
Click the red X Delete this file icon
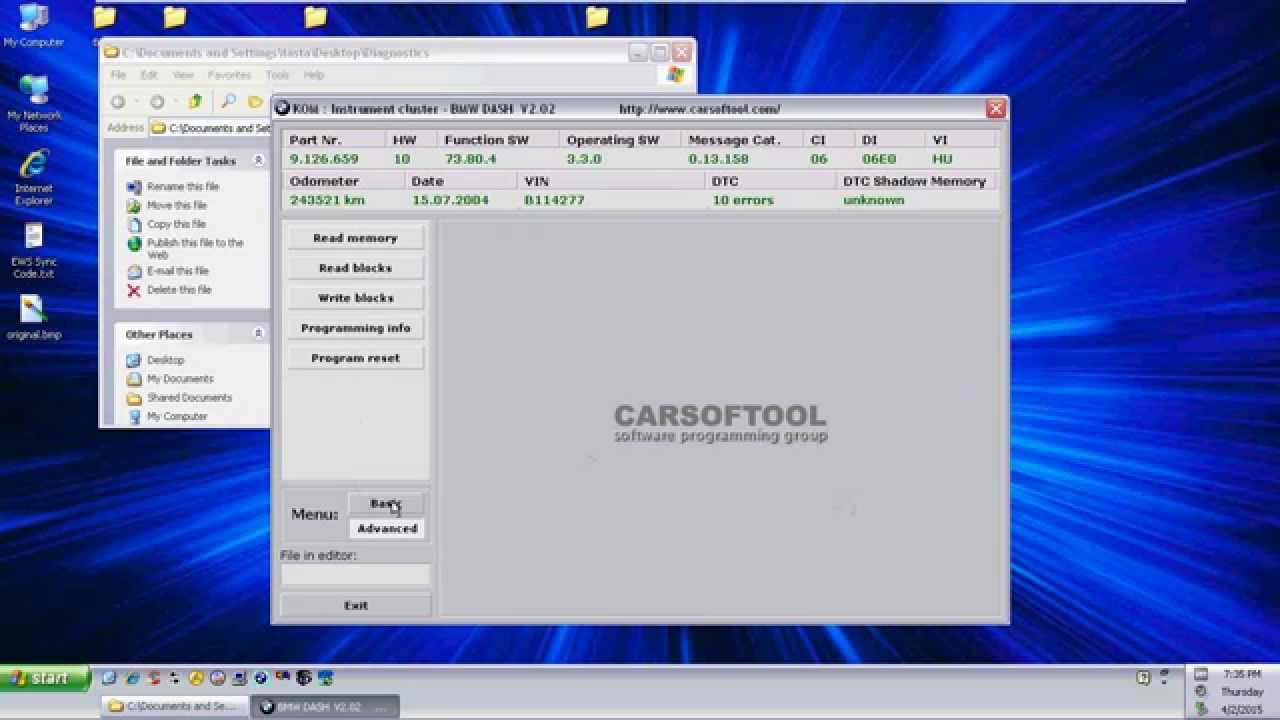[134, 290]
